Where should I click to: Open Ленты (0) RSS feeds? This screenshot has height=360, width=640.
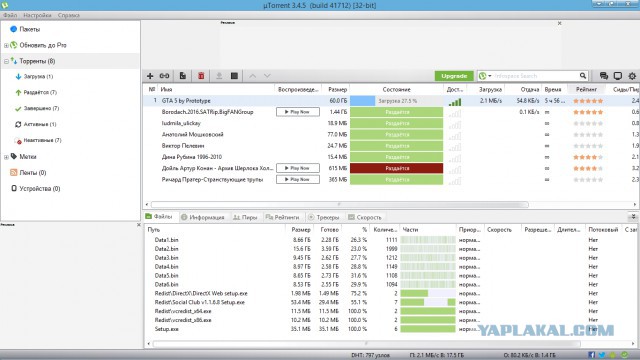tap(33, 173)
